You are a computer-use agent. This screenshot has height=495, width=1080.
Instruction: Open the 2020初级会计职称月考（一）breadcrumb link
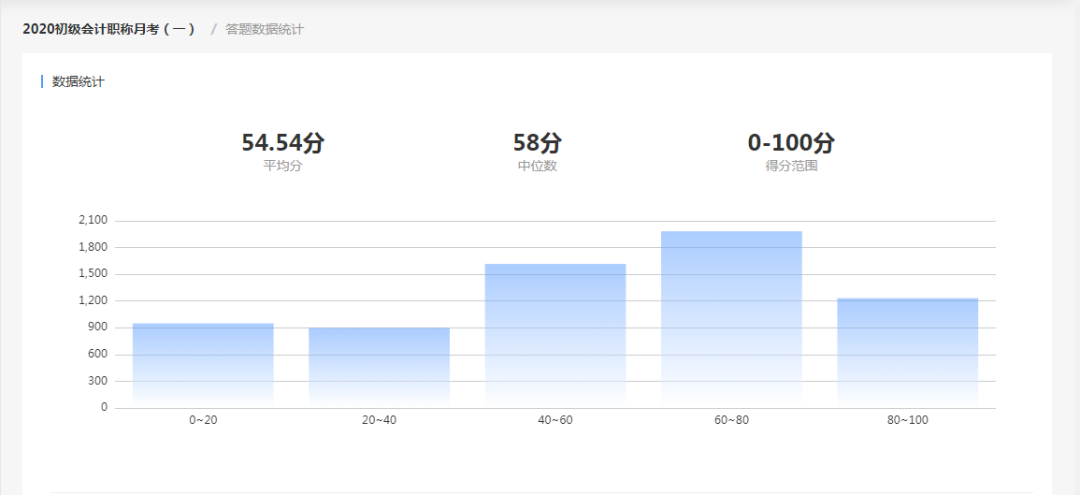tap(109, 29)
